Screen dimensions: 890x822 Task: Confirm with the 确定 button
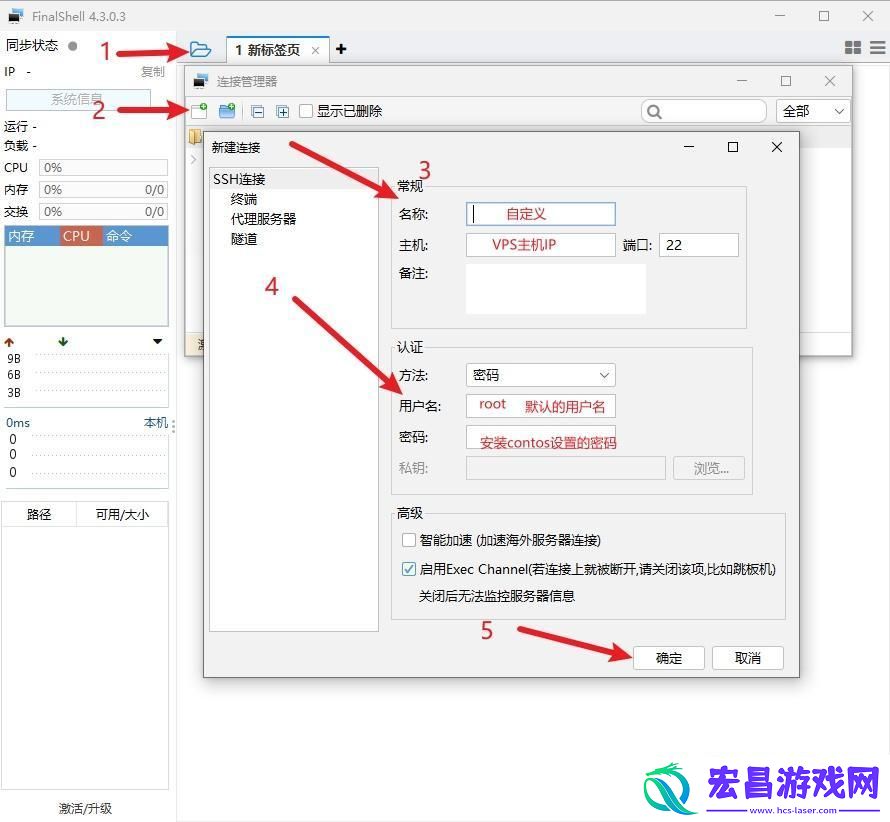coord(669,658)
